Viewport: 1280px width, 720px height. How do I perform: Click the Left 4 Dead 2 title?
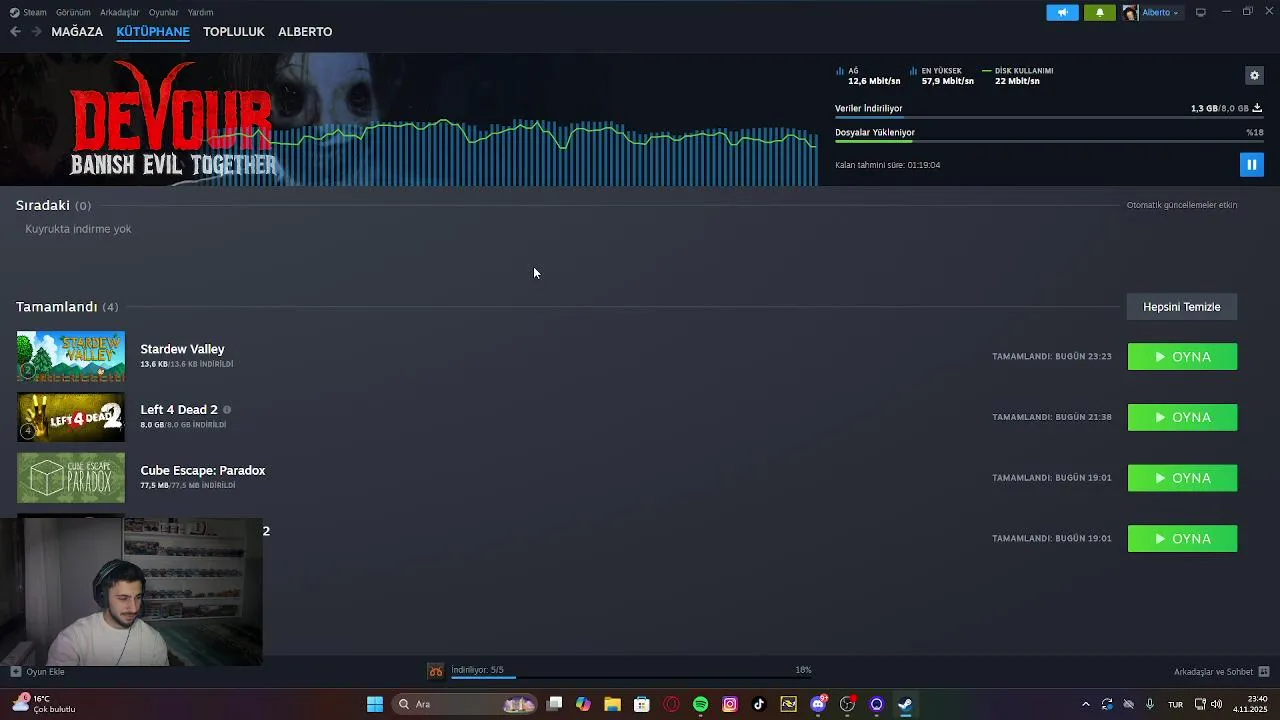pyautogui.click(x=179, y=410)
